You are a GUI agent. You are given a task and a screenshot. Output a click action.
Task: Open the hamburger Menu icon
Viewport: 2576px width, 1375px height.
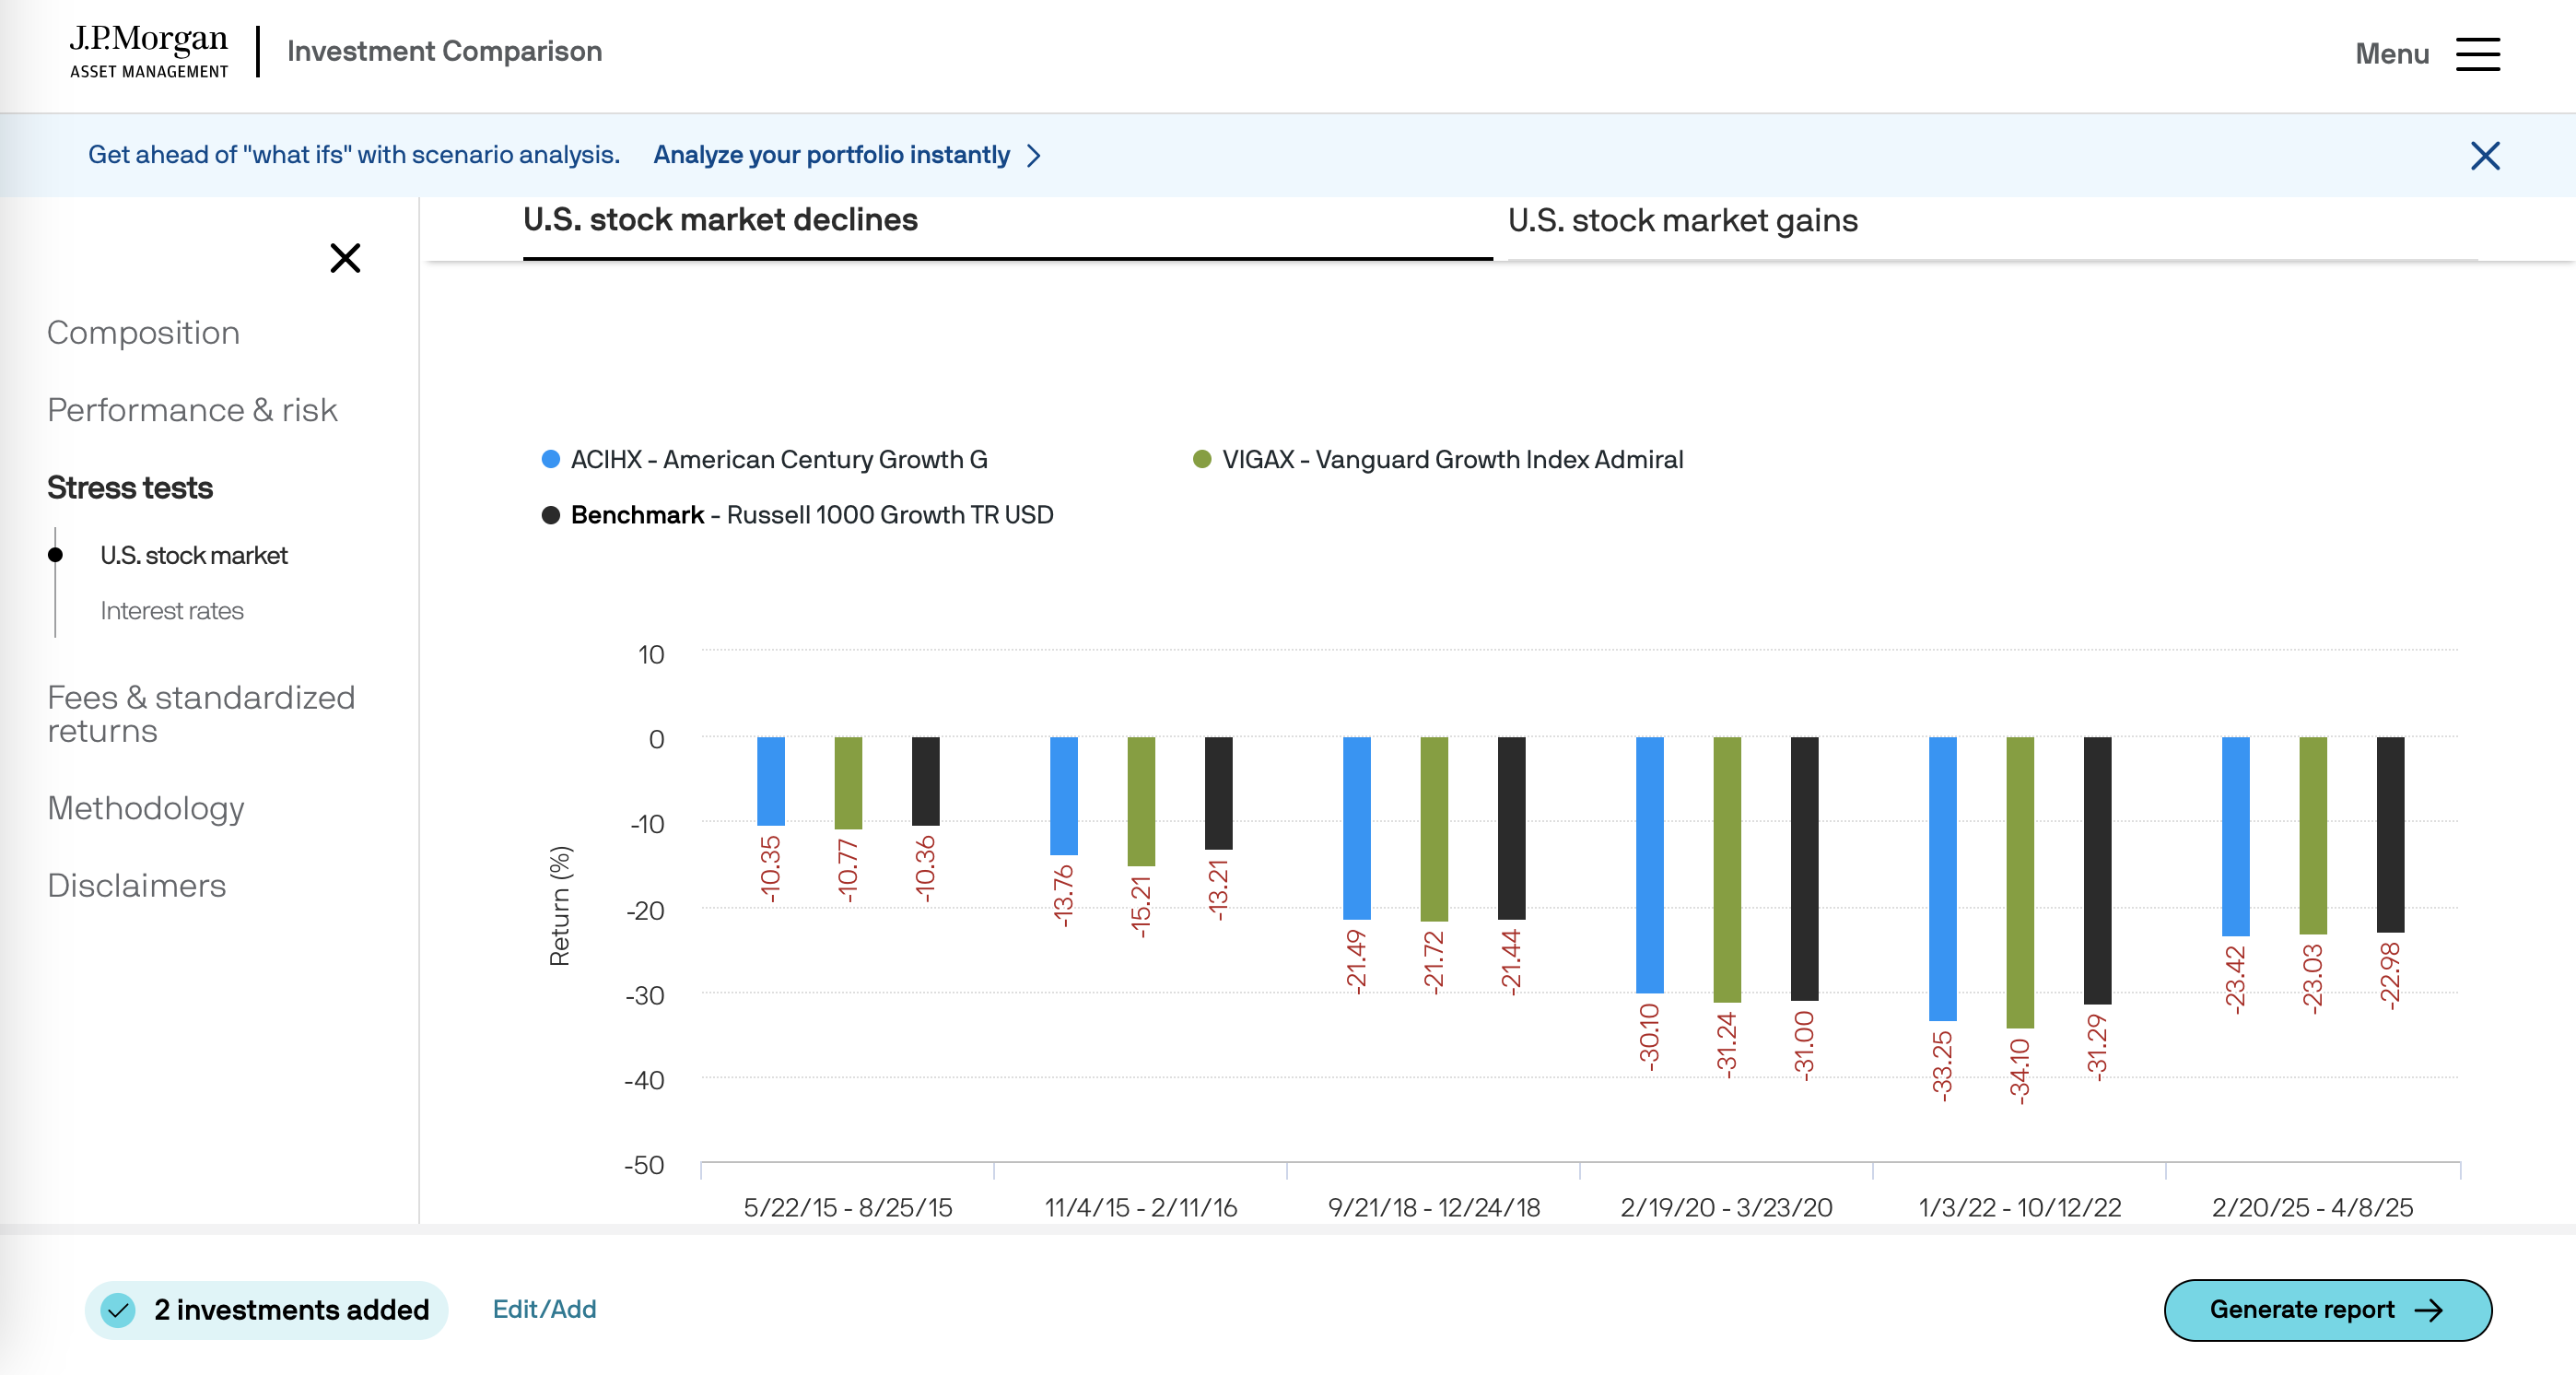[x=2477, y=54]
